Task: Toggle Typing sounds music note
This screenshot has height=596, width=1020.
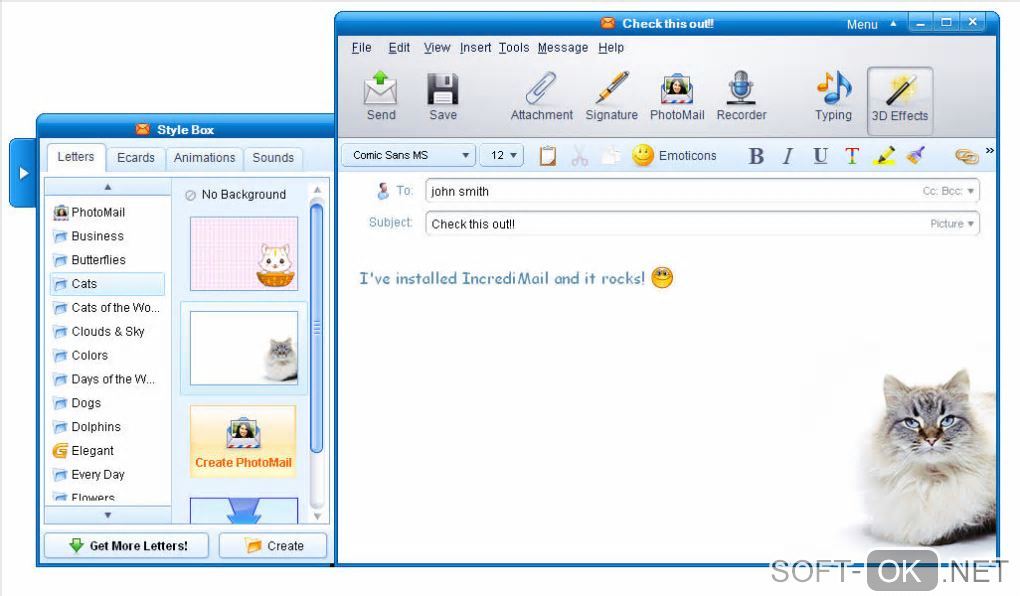Action: 833,96
